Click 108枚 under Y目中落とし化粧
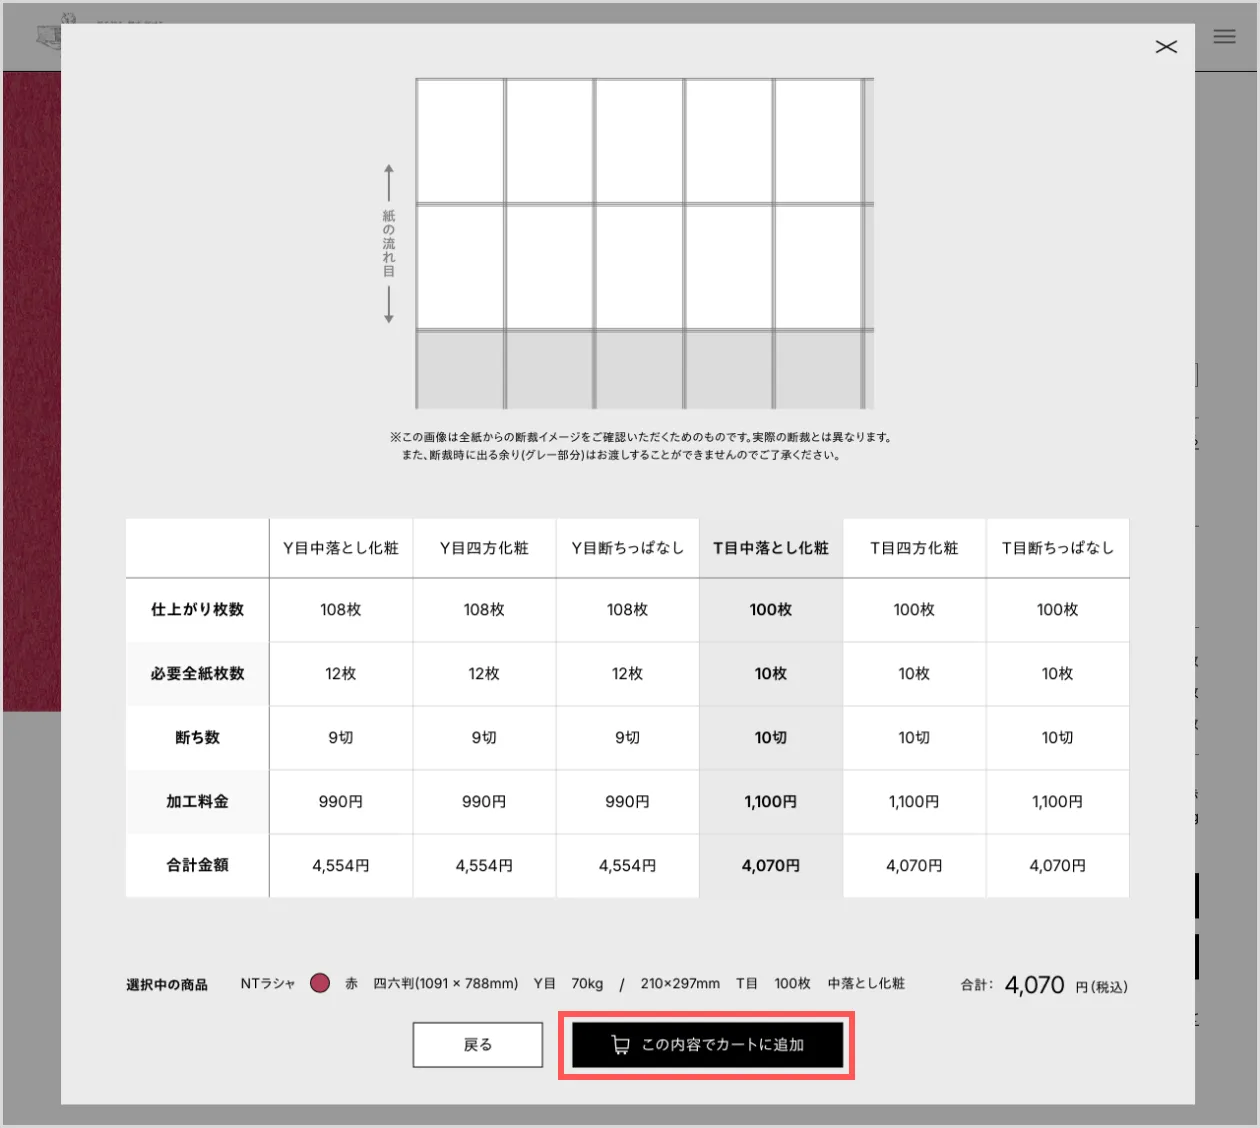Viewport: 1260px width, 1128px height. click(x=340, y=610)
